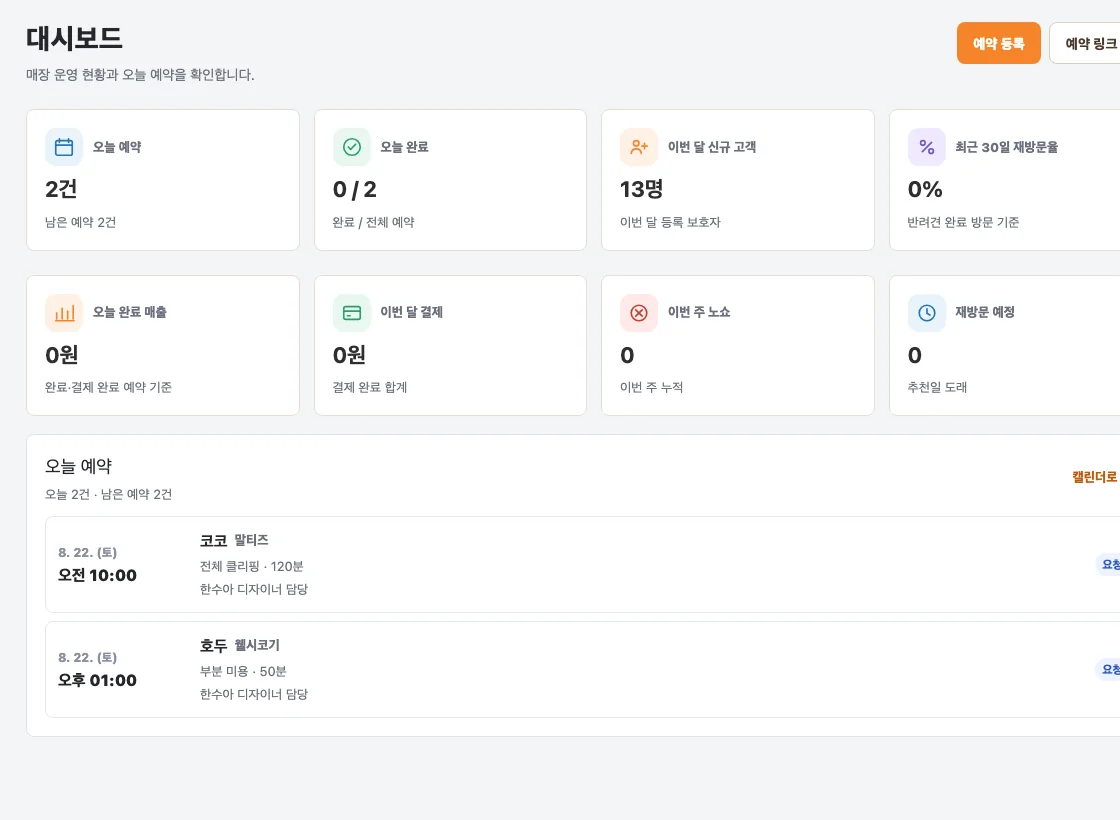
Task: Click the 최근 30일 재방문율 label
Action: coord(1006,147)
